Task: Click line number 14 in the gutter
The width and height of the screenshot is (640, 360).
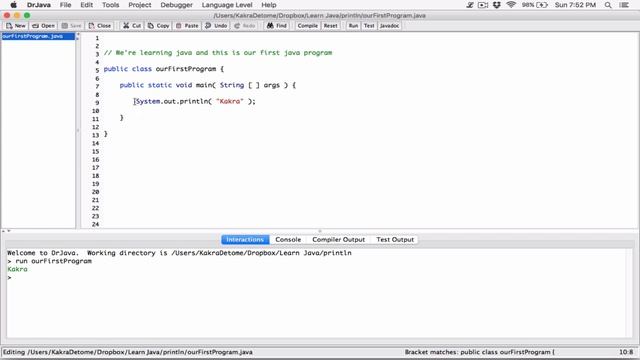Action: click(x=96, y=143)
